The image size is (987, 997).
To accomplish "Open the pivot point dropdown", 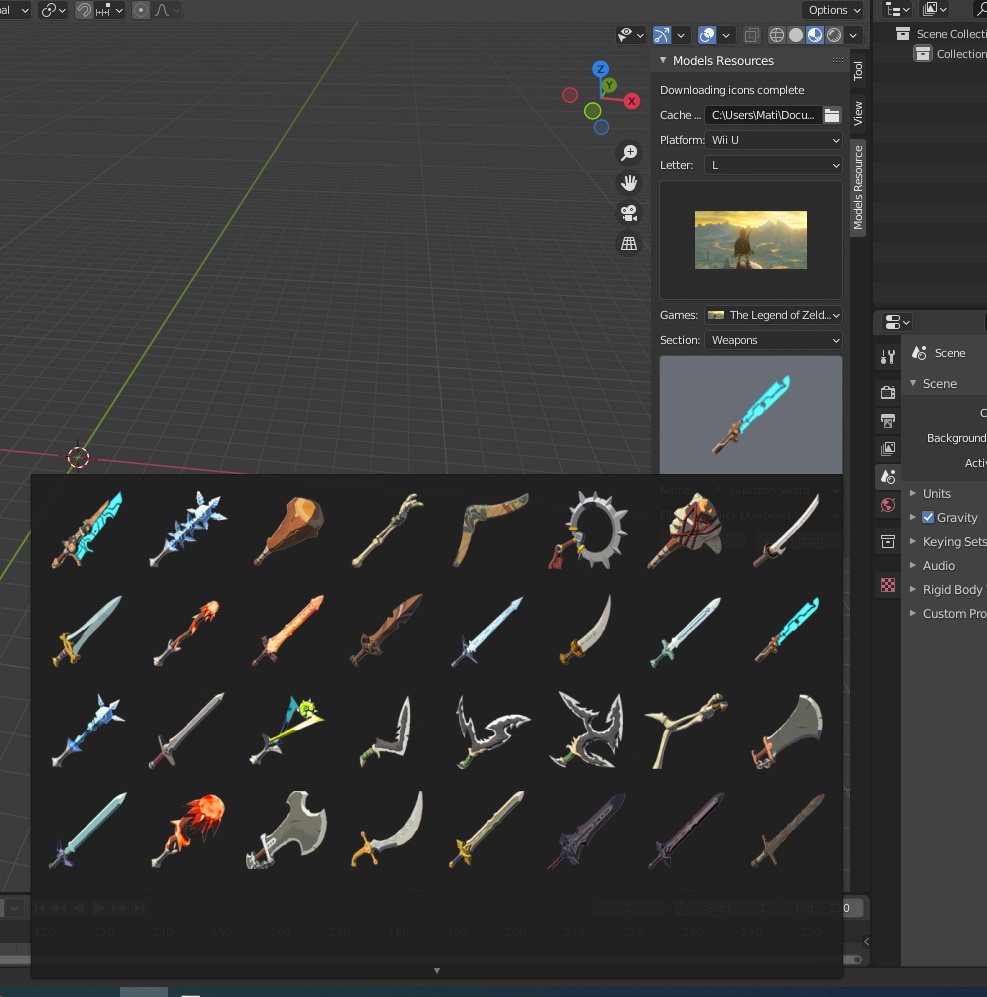I will pos(53,10).
